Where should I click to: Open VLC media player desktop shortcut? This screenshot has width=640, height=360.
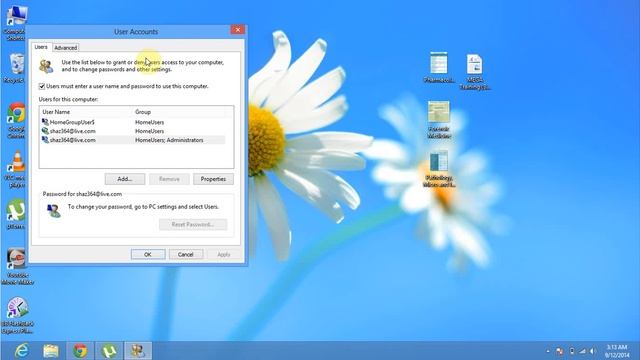coord(16,169)
